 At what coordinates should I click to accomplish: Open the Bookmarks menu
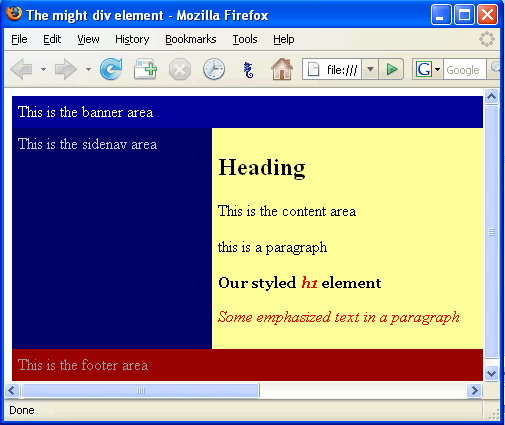point(191,39)
